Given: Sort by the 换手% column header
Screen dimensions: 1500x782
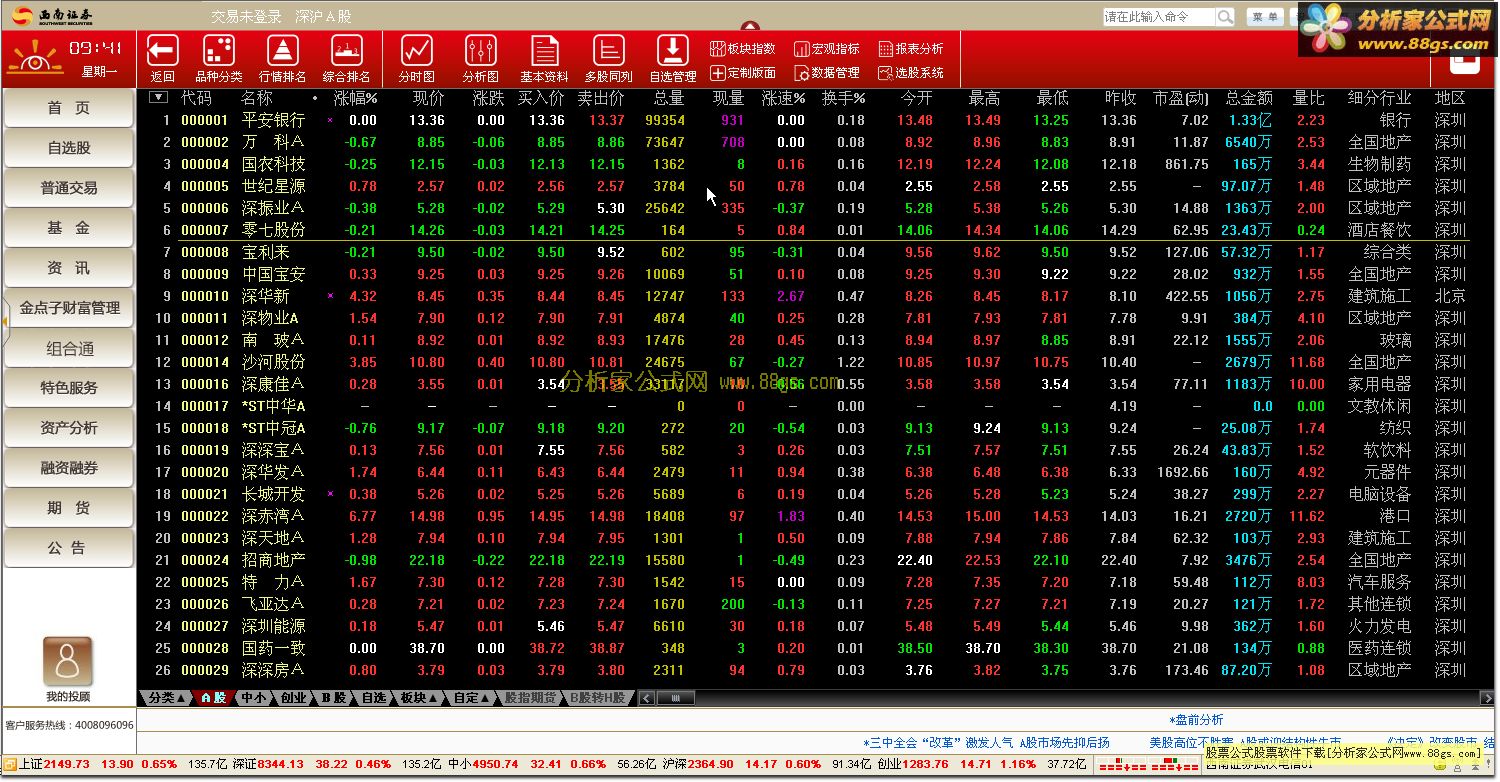Looking at the screenshot, I should [843, 98].
